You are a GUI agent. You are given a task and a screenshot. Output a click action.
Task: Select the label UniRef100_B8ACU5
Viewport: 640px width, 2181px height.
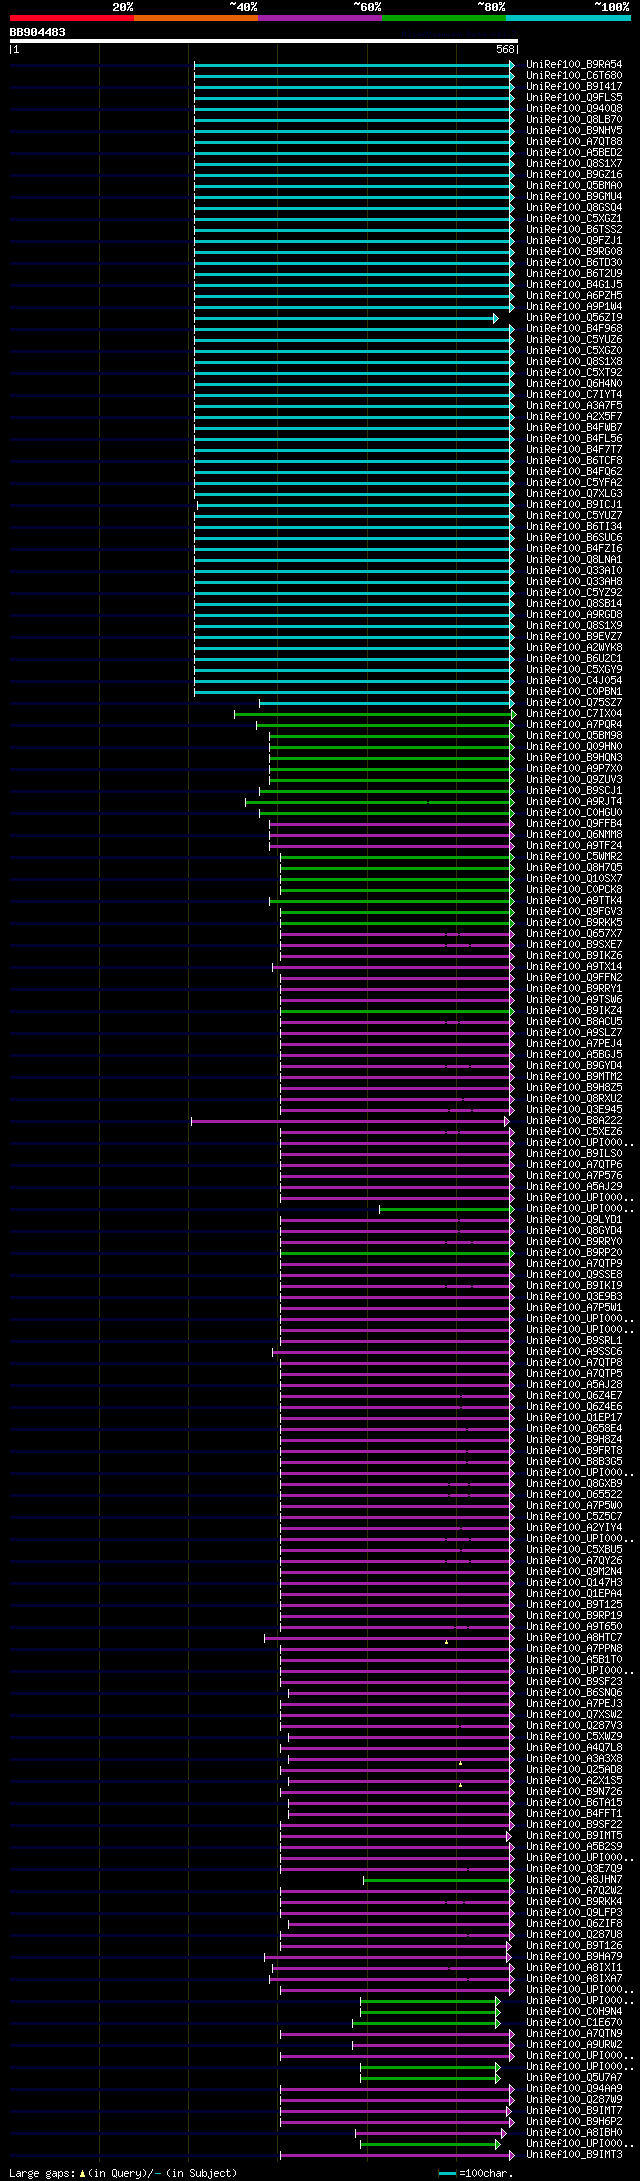tap(574, 1022)
